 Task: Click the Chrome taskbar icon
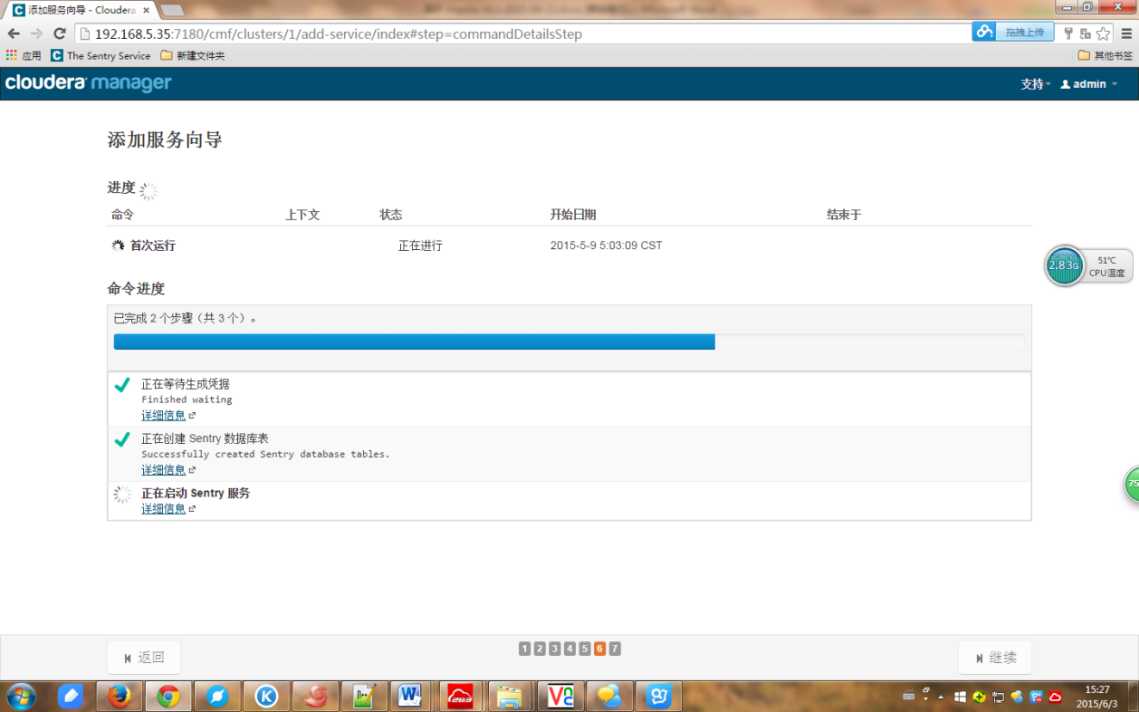point(168,697)
